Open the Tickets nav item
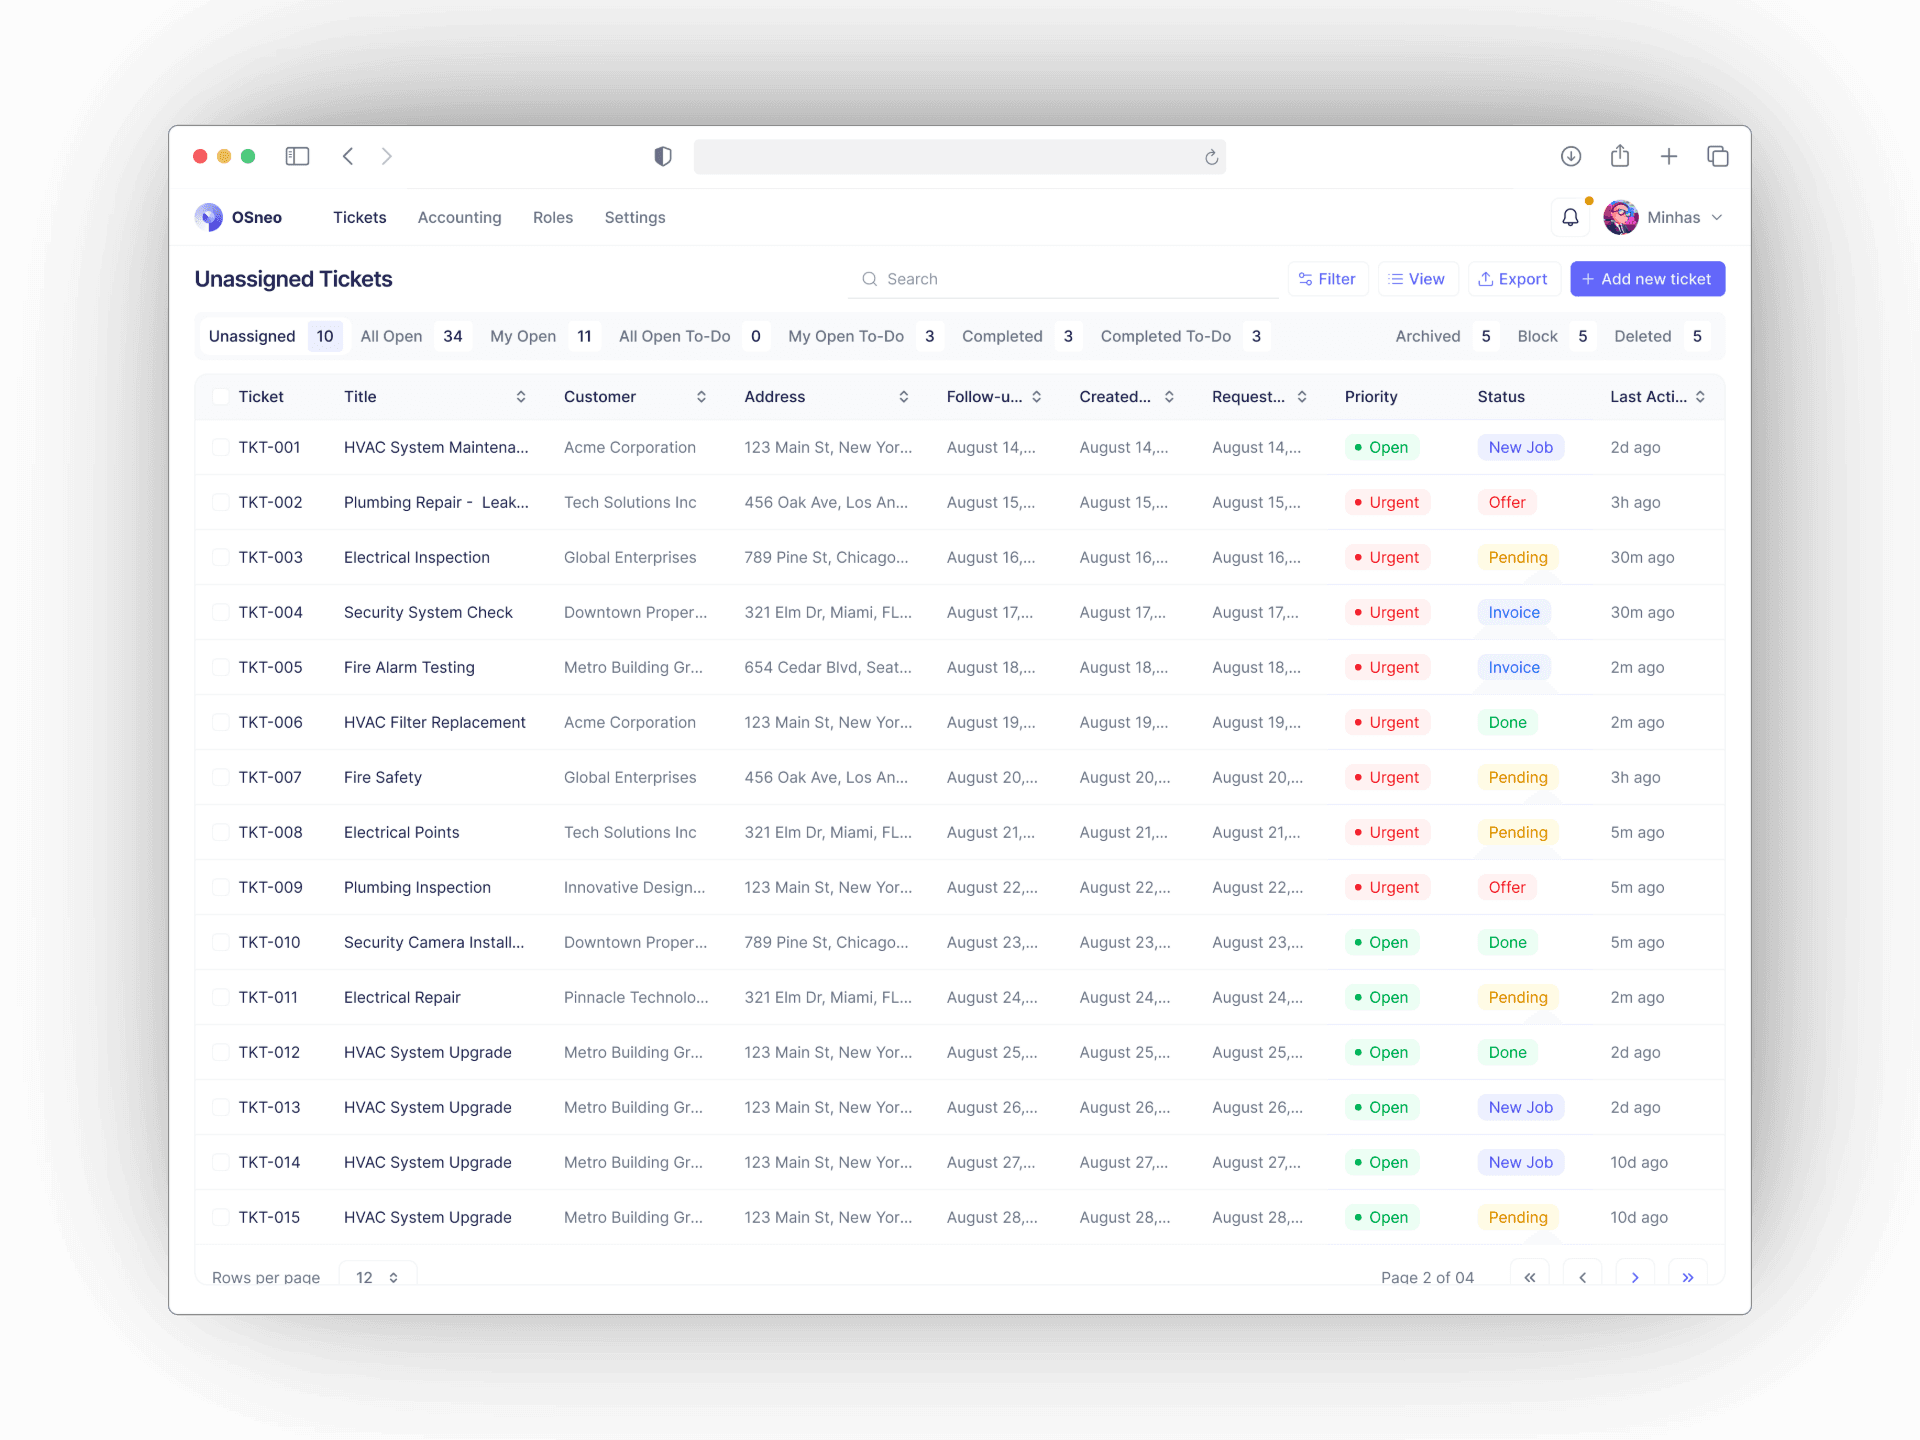Screen dimensions: 1920x1440 click(x=359, y=217)
